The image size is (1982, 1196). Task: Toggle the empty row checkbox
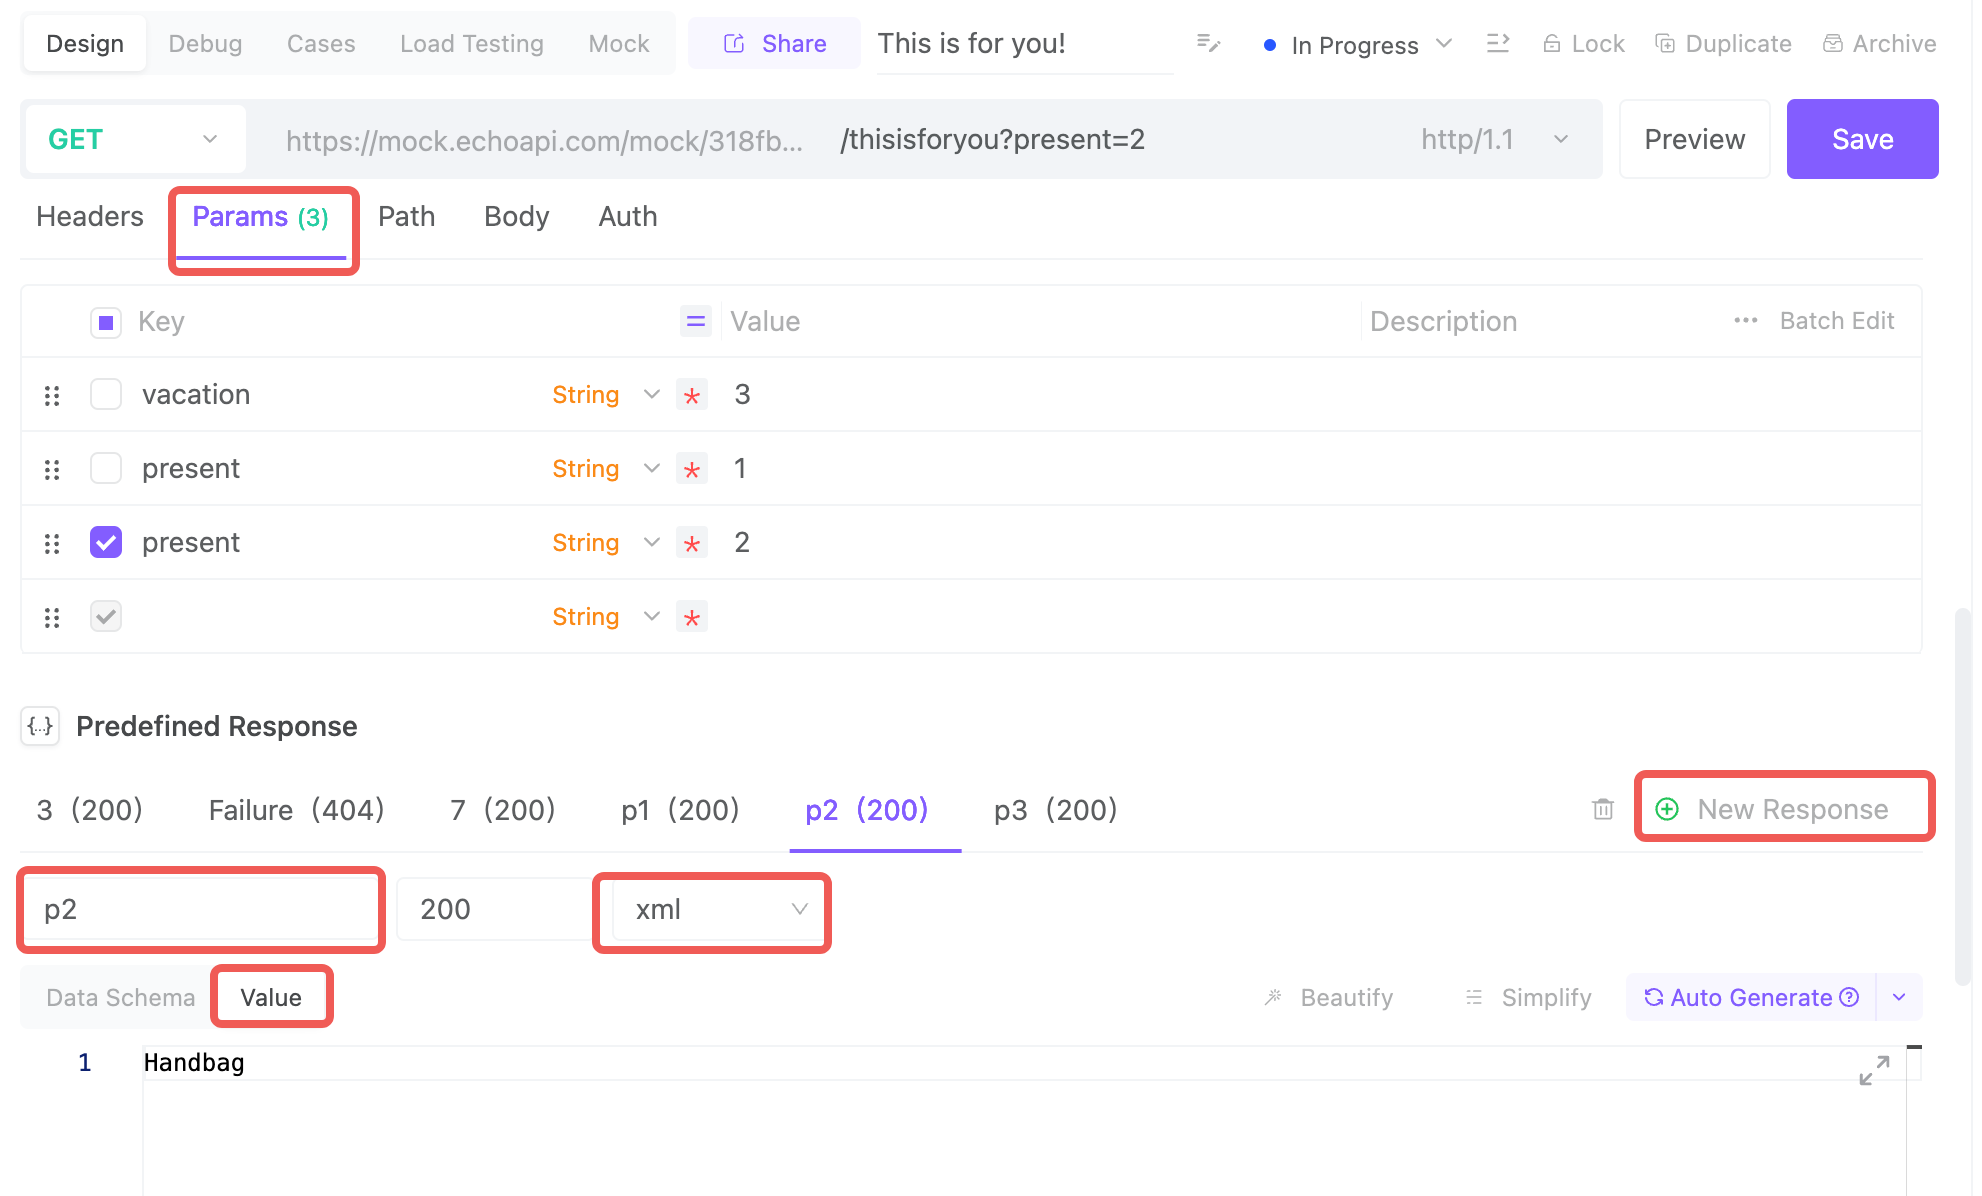pyautogui.click(x=106, y=616)
